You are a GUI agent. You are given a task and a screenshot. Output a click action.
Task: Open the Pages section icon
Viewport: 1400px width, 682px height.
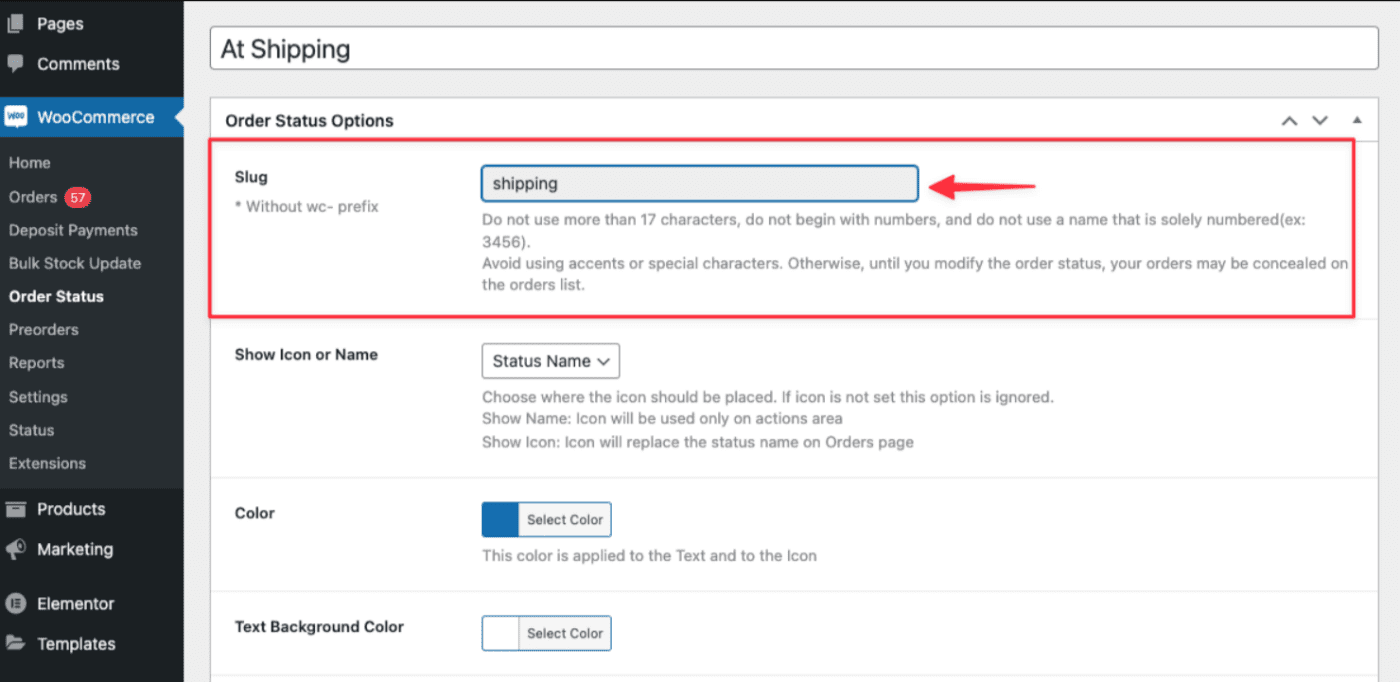pyautogui.click(x=15, y=23)
